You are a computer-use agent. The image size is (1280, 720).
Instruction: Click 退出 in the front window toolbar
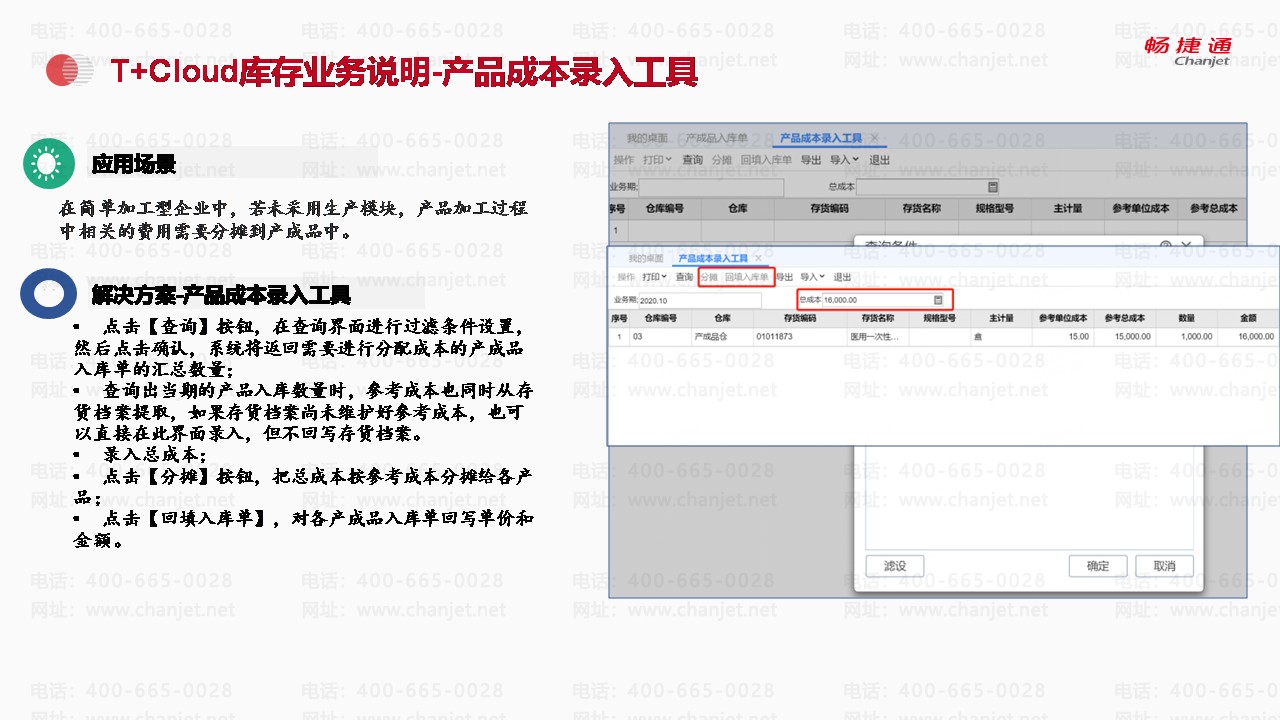(842, 277)
